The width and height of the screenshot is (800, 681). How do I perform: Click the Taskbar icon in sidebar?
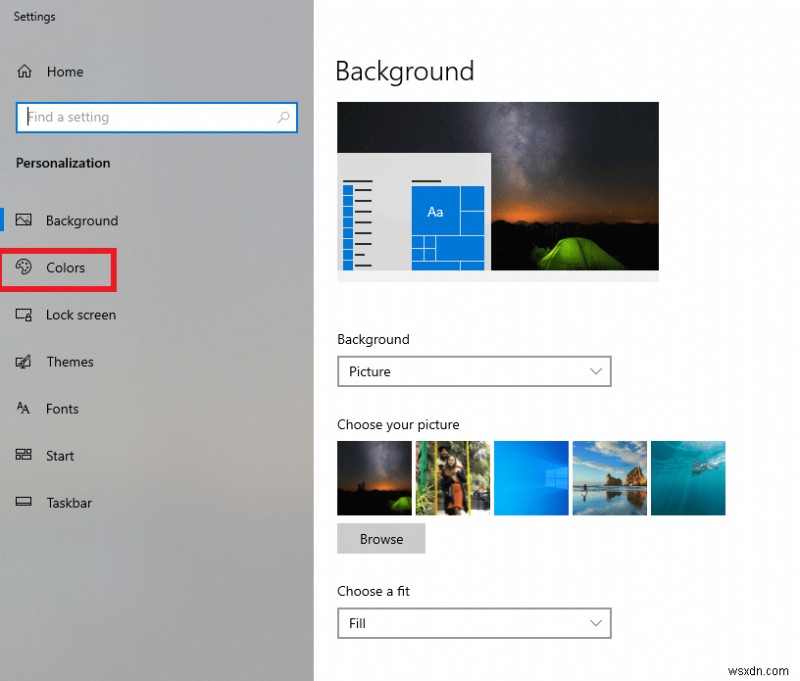tap(23, 502)
